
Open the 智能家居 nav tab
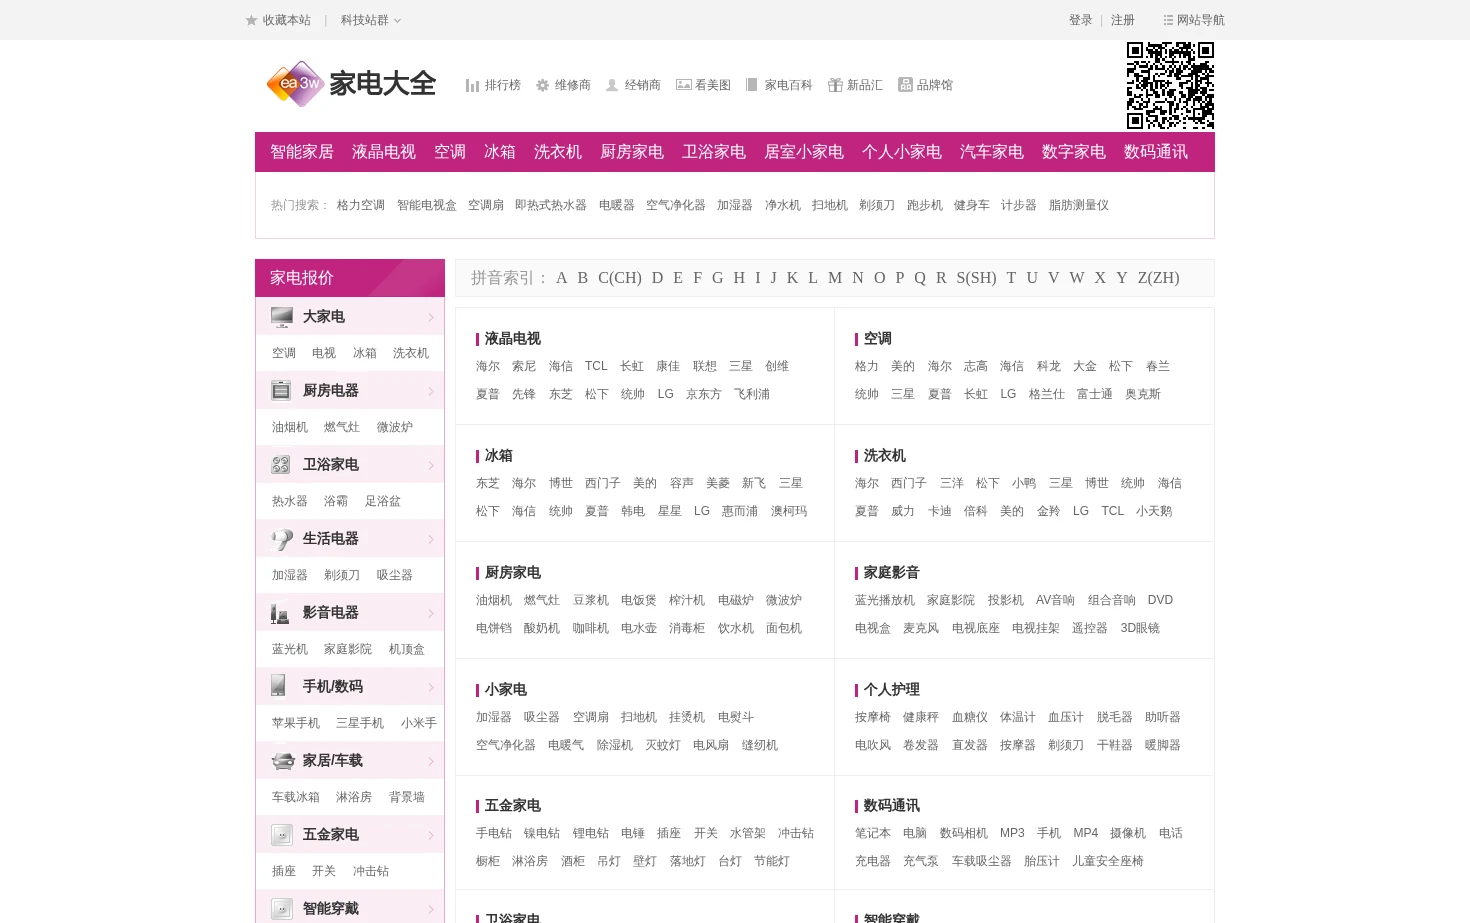[x=302, y=152]
